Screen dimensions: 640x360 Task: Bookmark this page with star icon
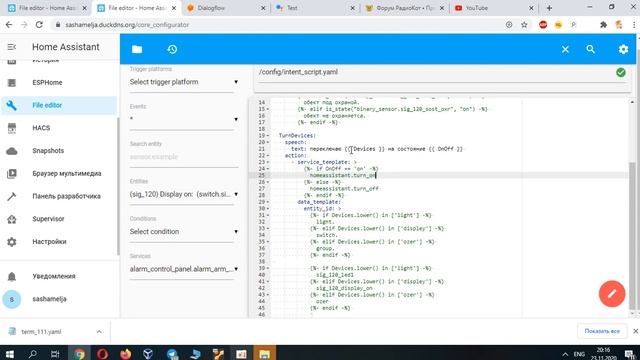point(524,25)
